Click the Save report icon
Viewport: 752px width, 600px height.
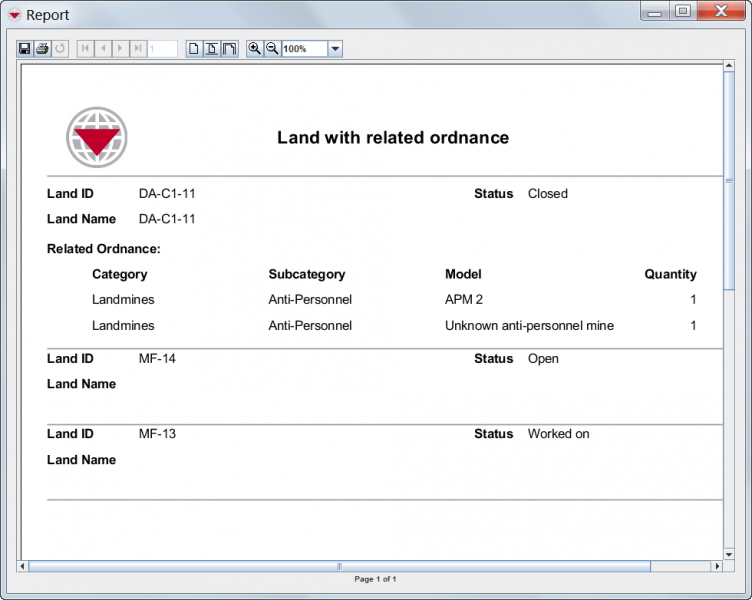coord(25,48)
